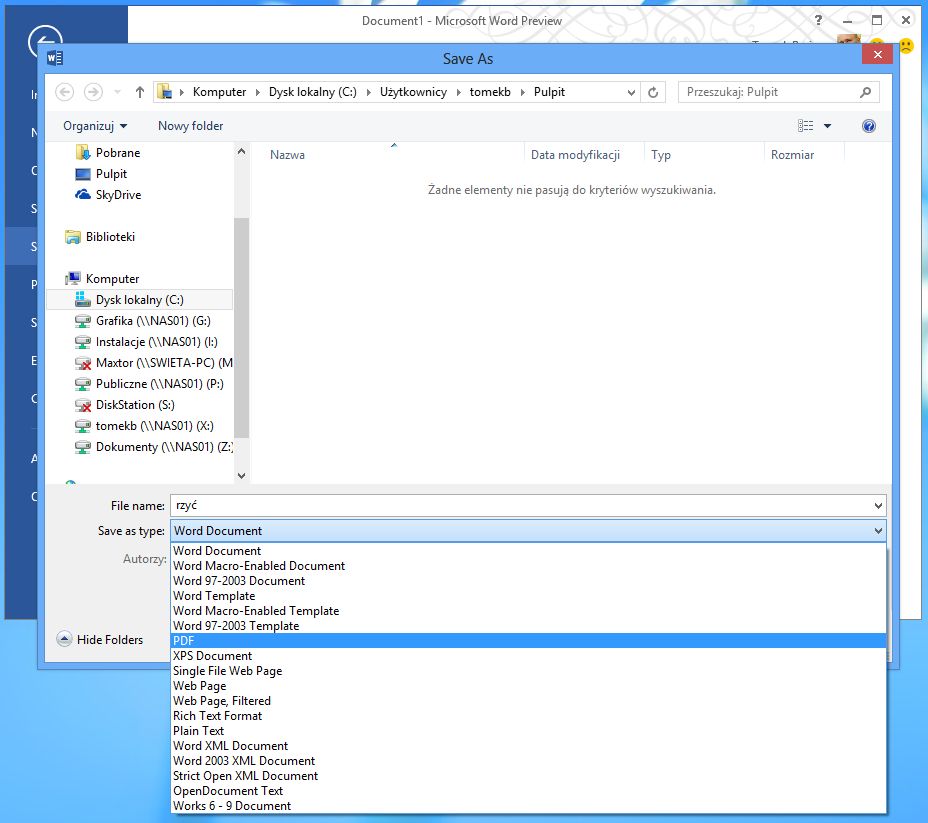The height and width of the screenshot is (823, 928).
Task: Choose XPS Document type
Action: pos(529,656)
